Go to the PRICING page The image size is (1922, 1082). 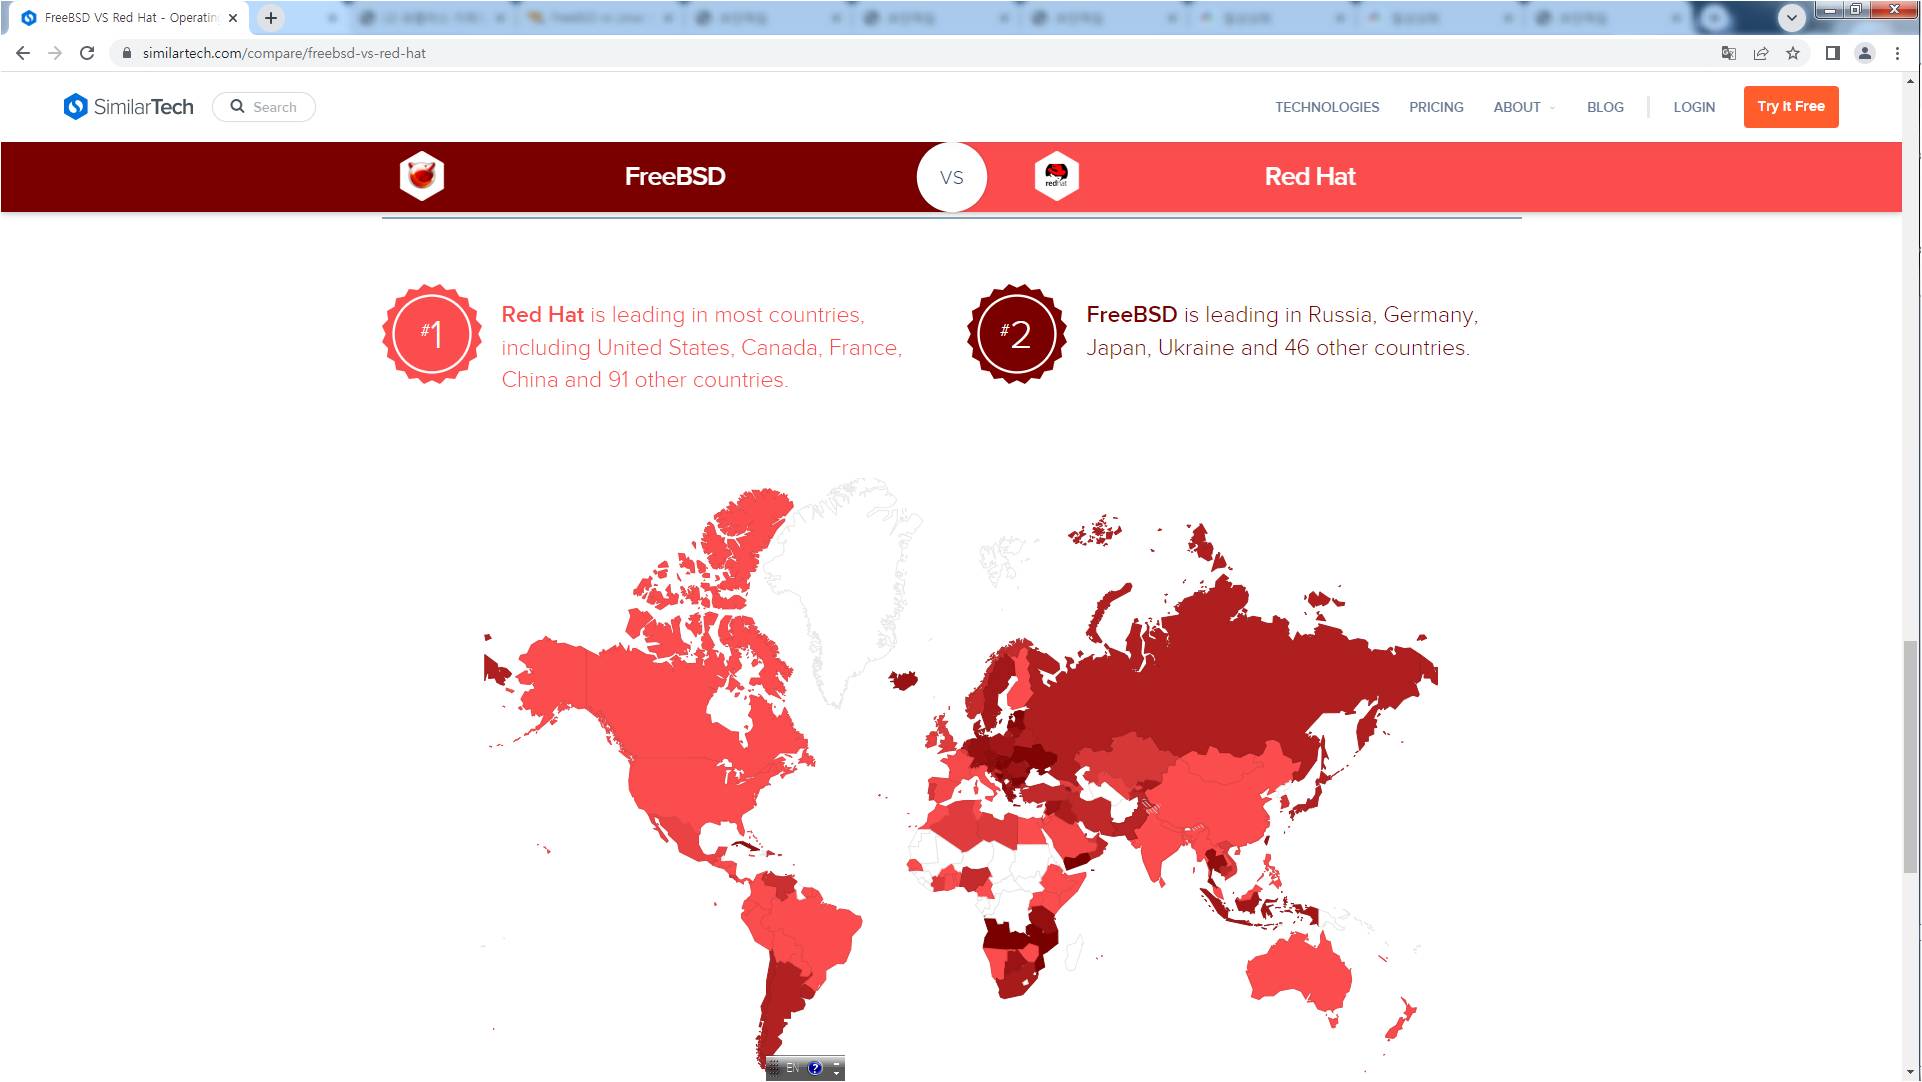[1436, 107]
